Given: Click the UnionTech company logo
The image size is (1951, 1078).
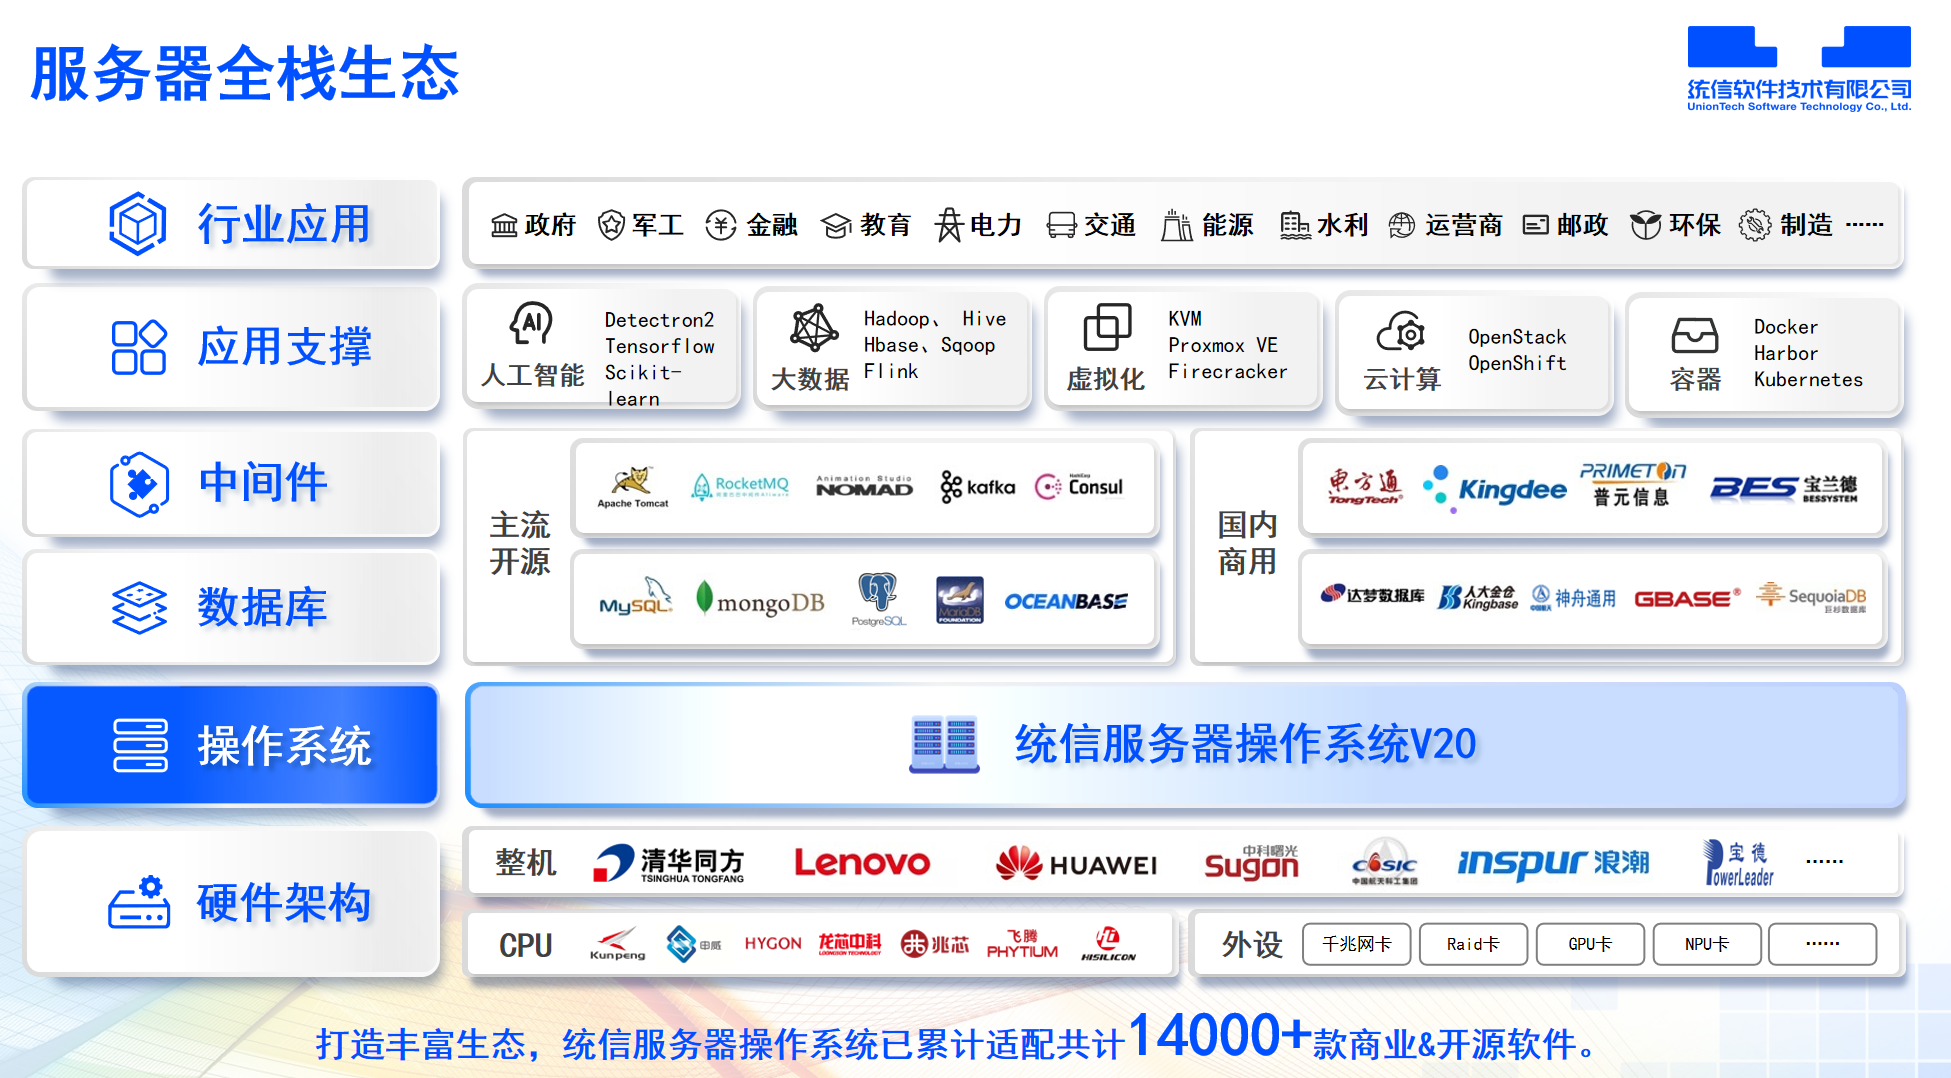Looking at the screenshot, I should pos(1799,68).
